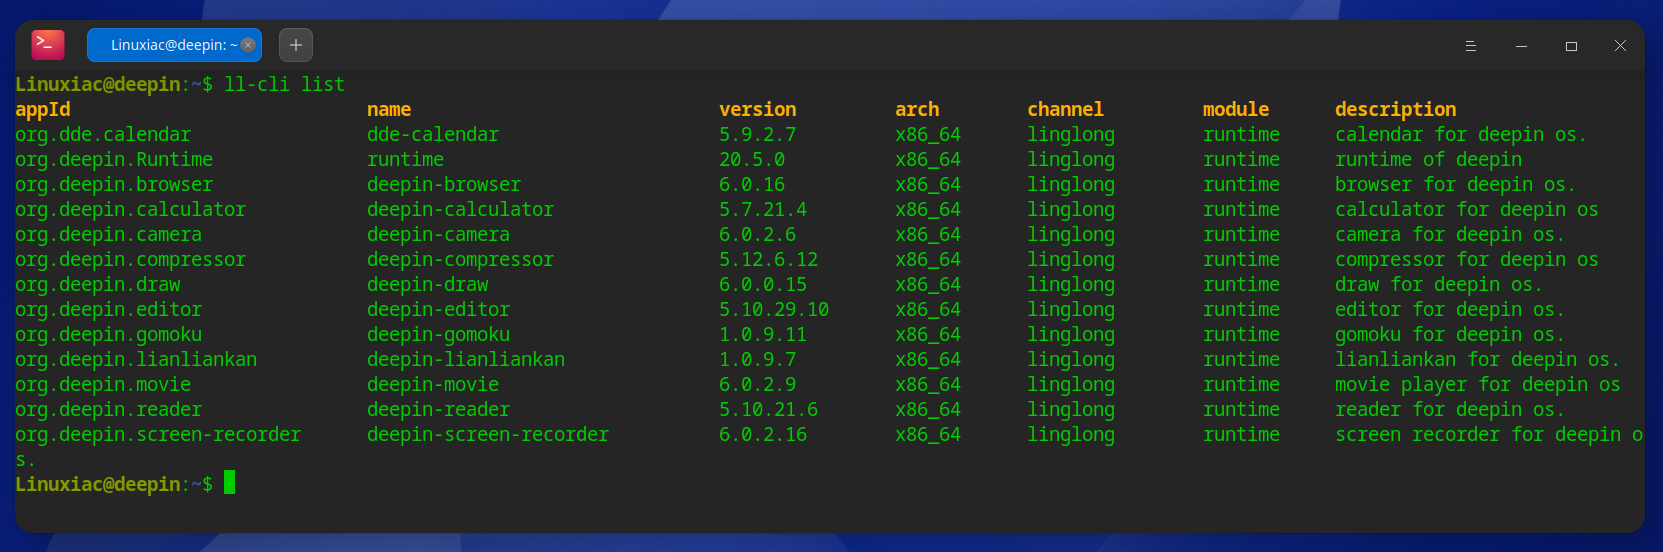This screenshot has width=1663, height=552.
Task: Open the hamburger main menu
Action: coord(1470,46)
